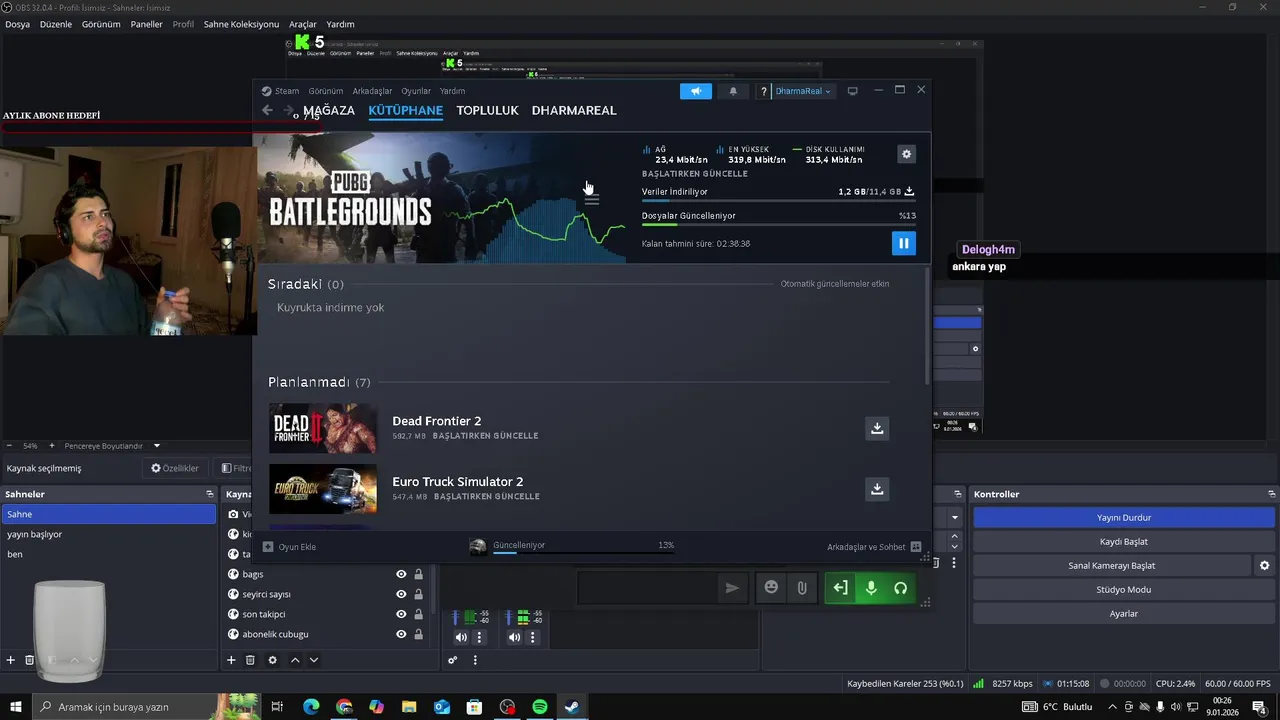Open Arkadaşlar ve Sohbet in Steam
This screenshot has width=1280, height=720.
click(874, 547)
